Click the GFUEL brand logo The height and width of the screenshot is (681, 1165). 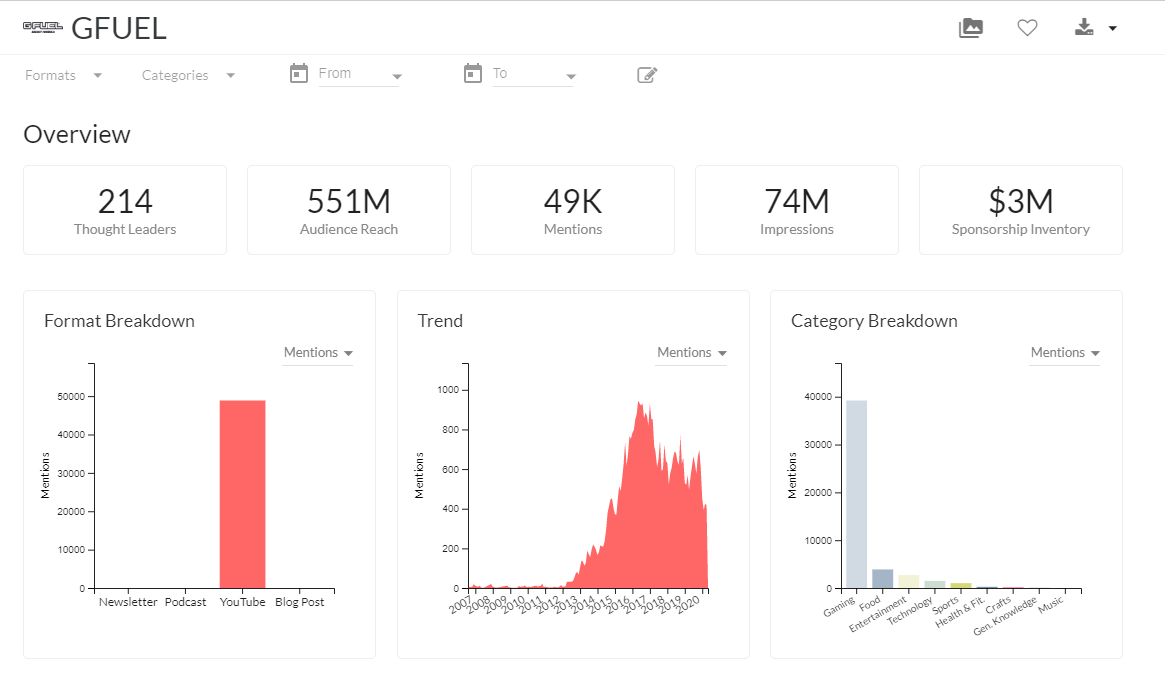coord(42,27)
